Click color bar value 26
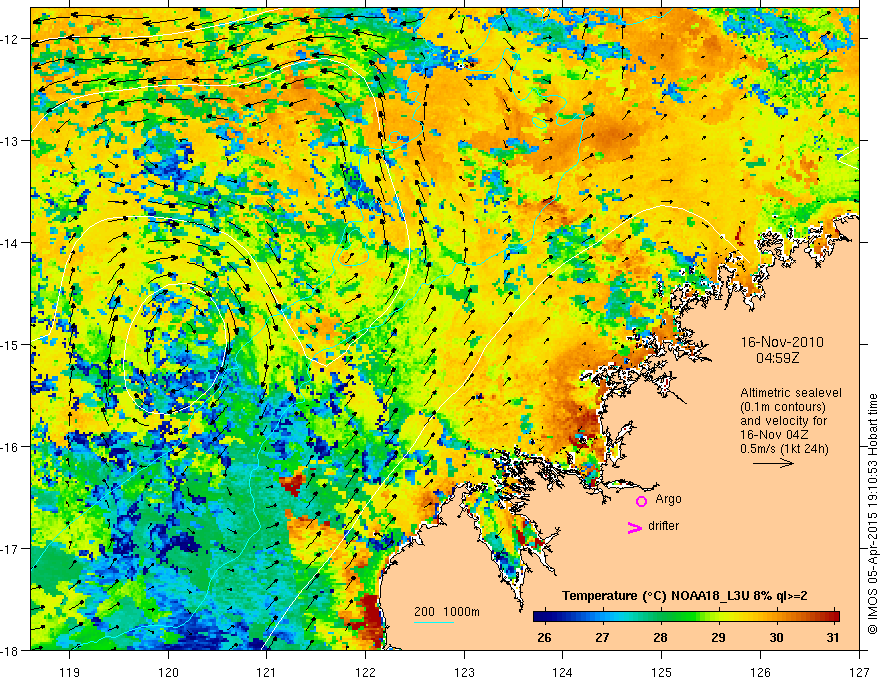Viewport: 880px width, 680px height. tap(544, 638)
